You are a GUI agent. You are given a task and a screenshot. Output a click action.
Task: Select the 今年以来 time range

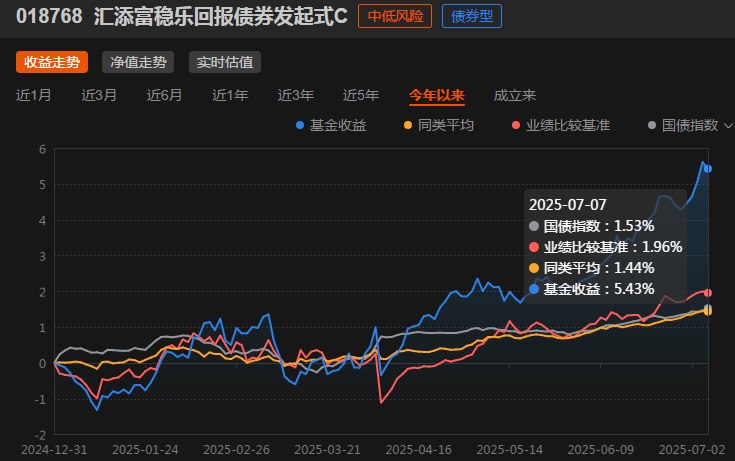436,95
